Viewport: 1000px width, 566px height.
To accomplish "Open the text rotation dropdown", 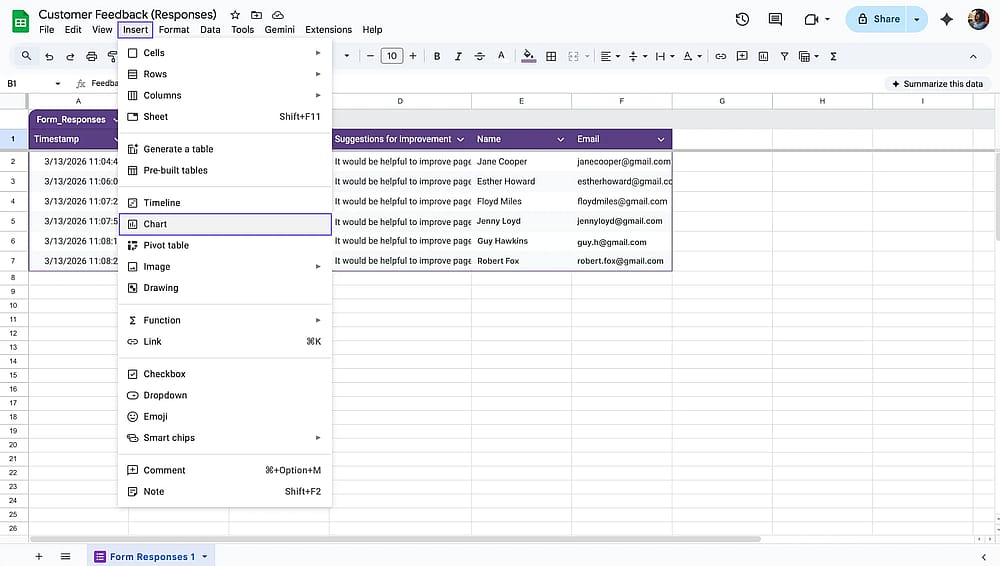I will [x=692, y=56].
